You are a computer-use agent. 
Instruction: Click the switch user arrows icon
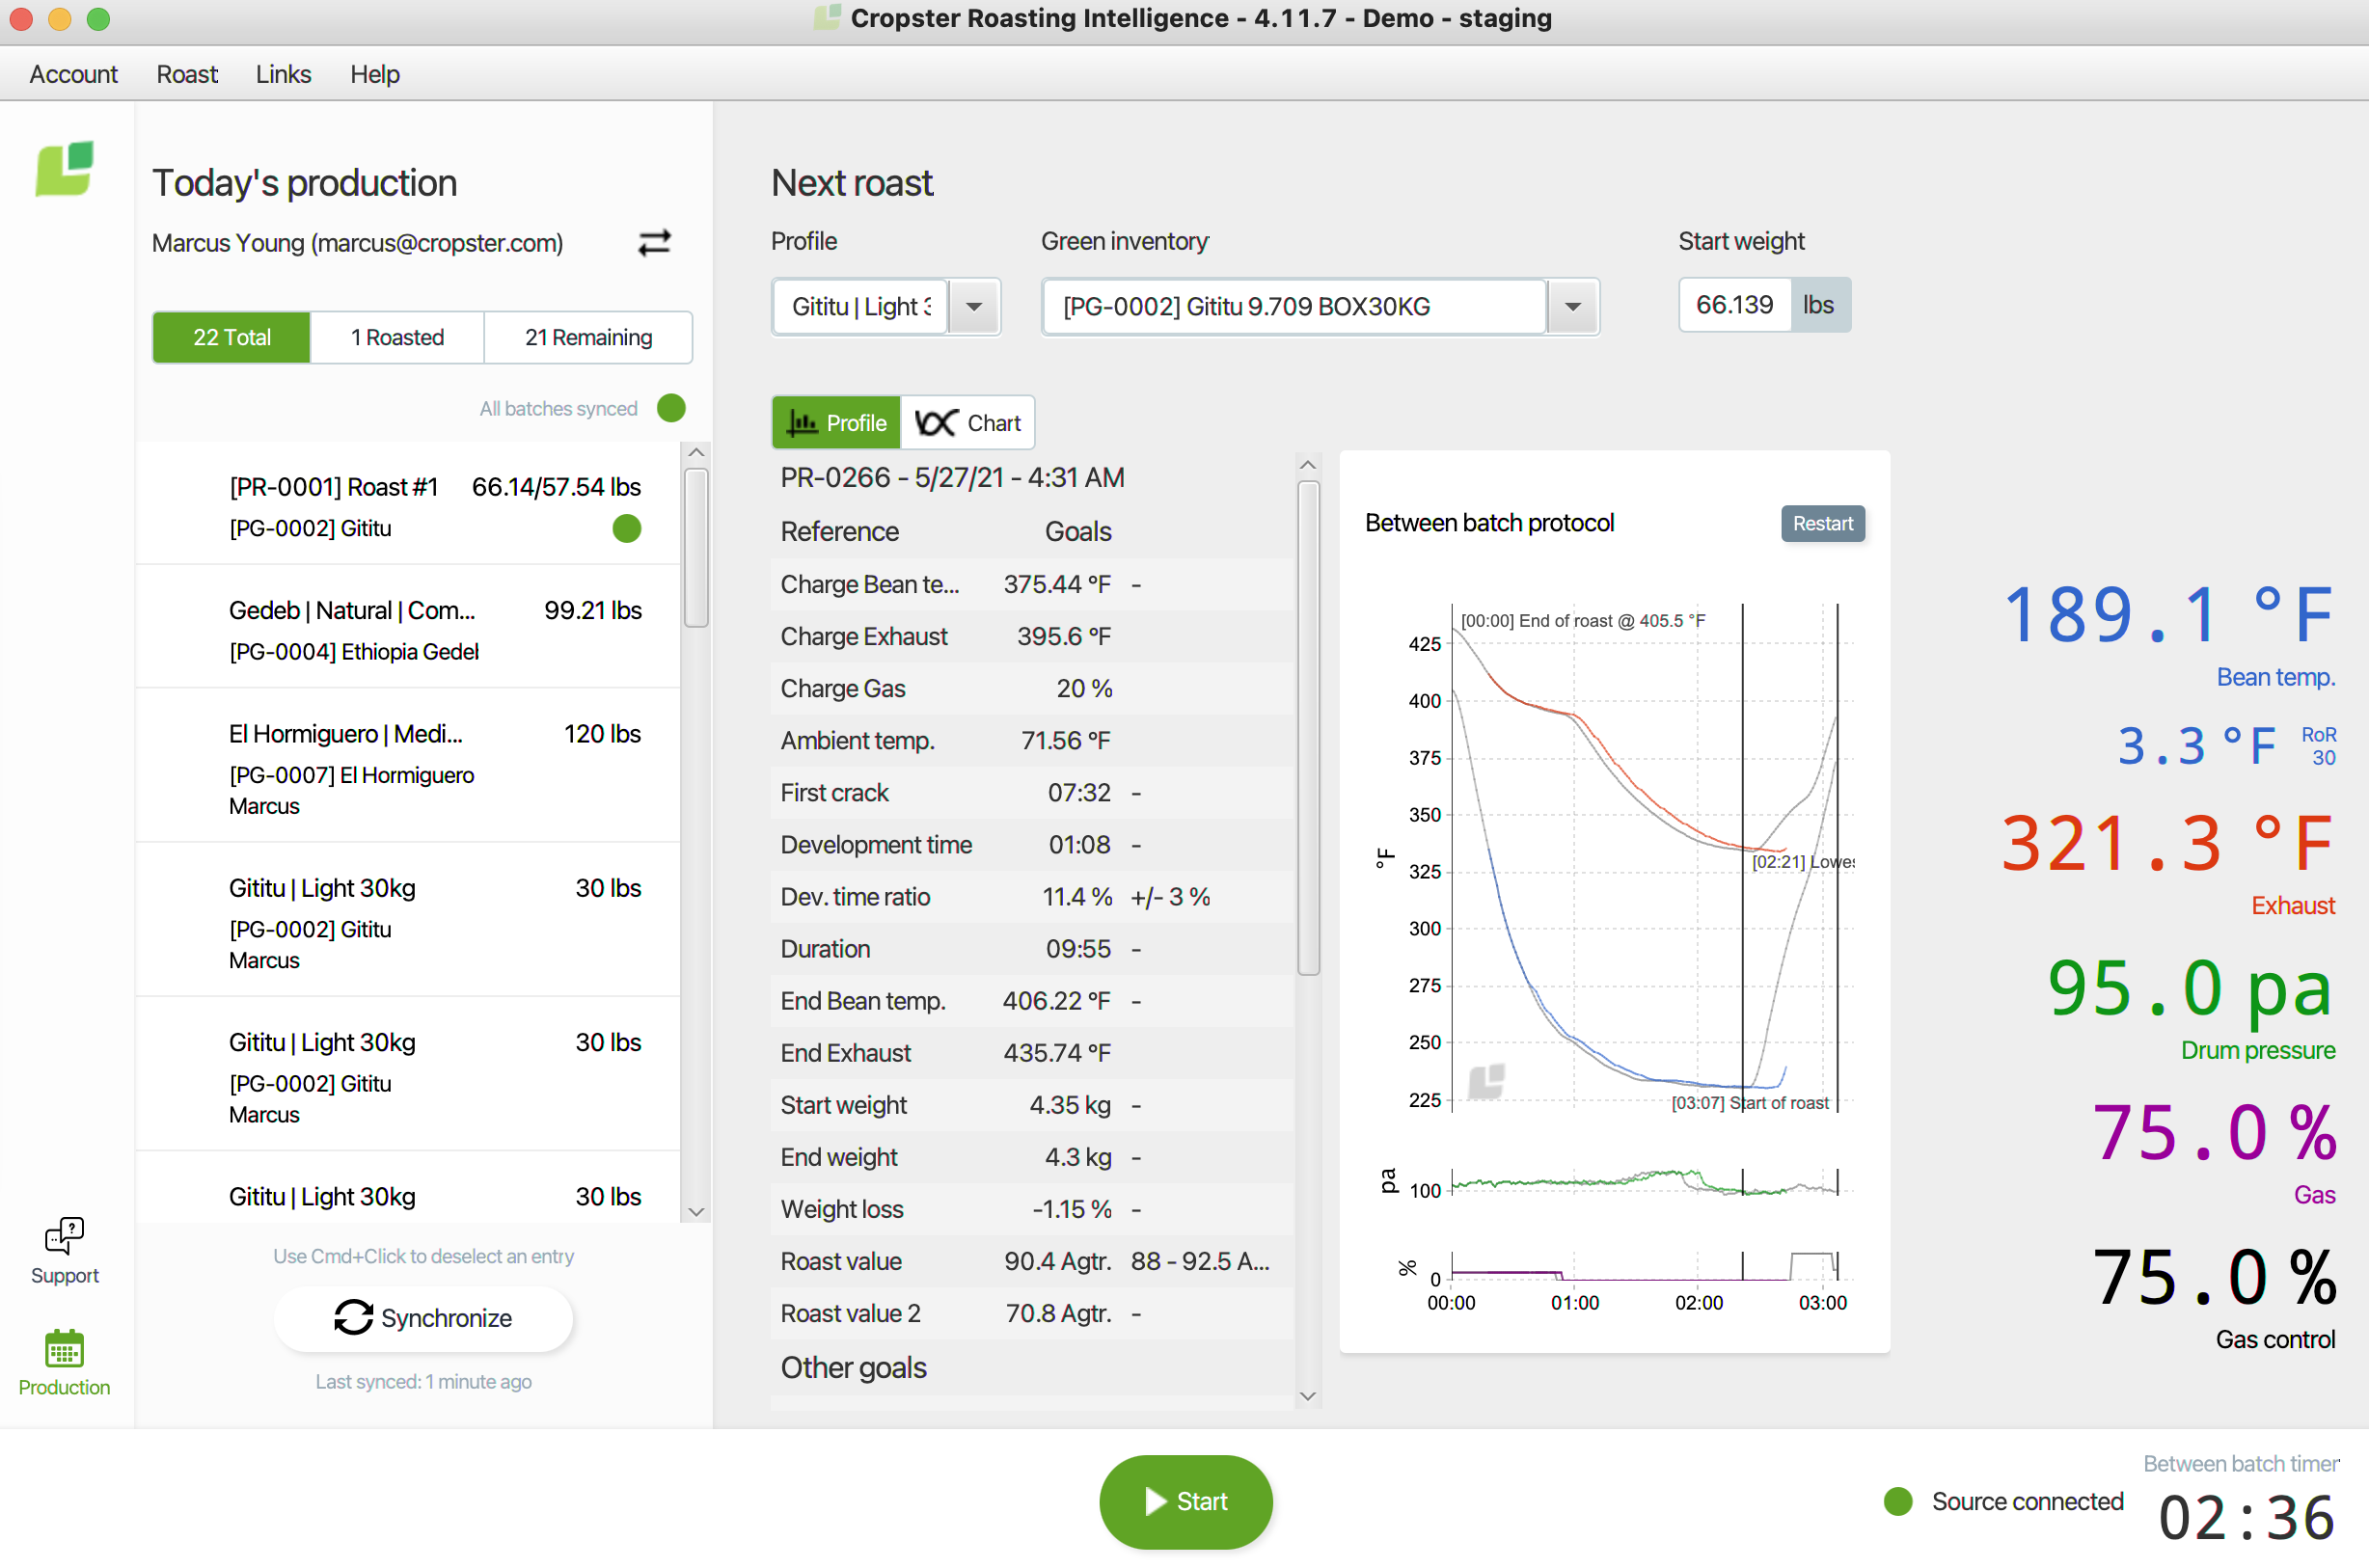coord(654,243)
